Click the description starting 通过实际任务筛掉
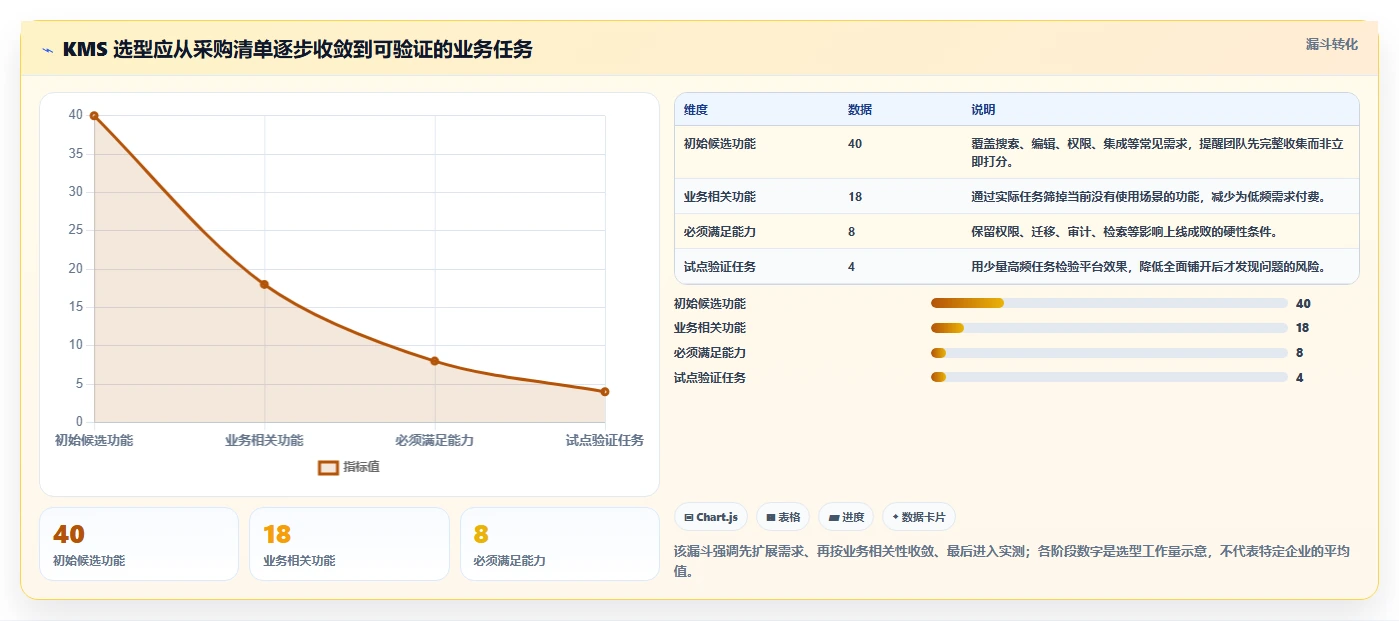 tap(1148, 197)
